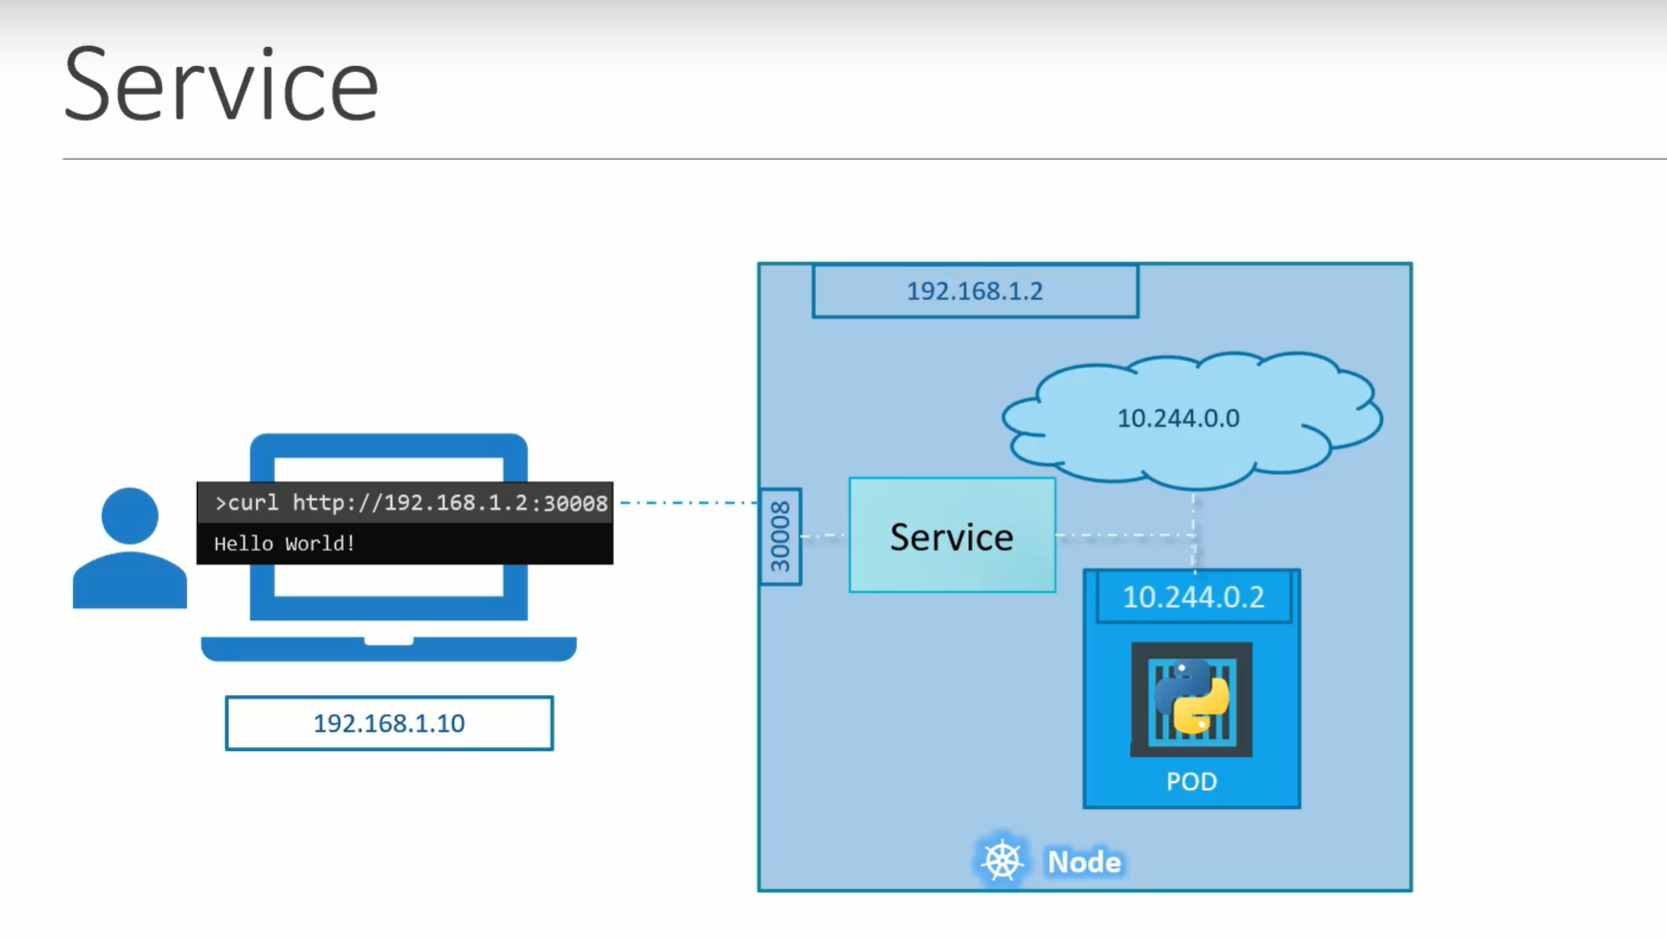Click the 30008 node port box
This screenshot has height=940, width=1667.
coord(780,537)
